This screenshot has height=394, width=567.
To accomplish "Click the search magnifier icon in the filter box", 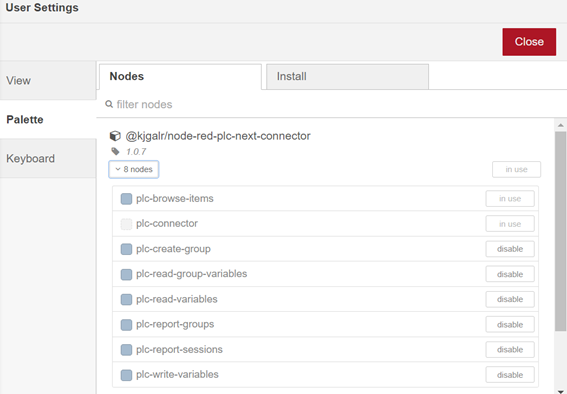I will (109, 104).
